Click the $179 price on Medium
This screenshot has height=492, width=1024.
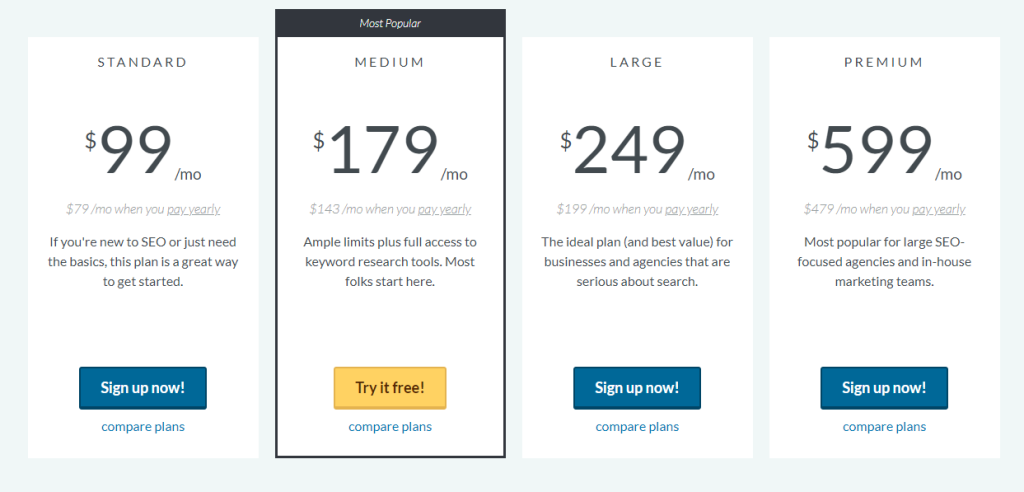click(x=376, y=151)
